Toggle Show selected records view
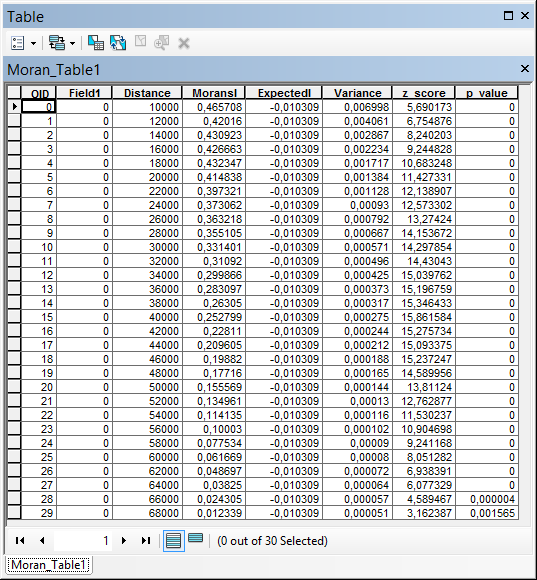This screenshot has height=580, width=537. point(196,538)
